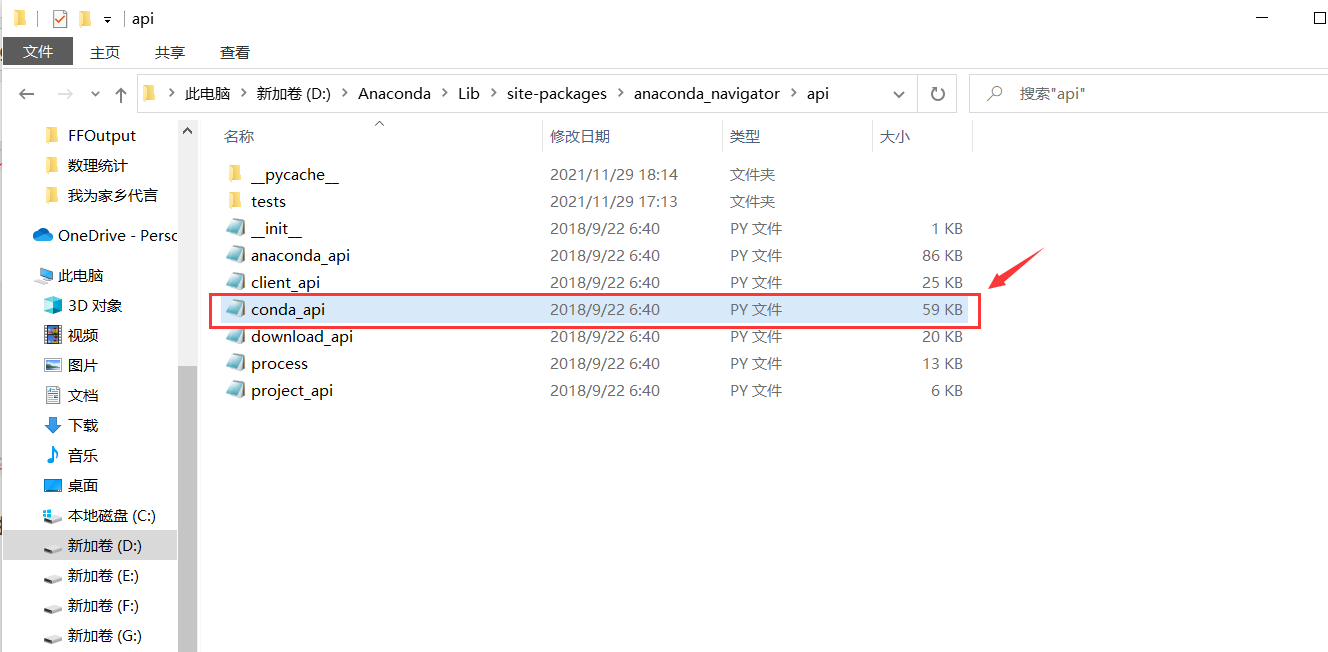Screen dimensions: 1328x652
Task: Select the anaconda_api file name
Action: point(301,255)
